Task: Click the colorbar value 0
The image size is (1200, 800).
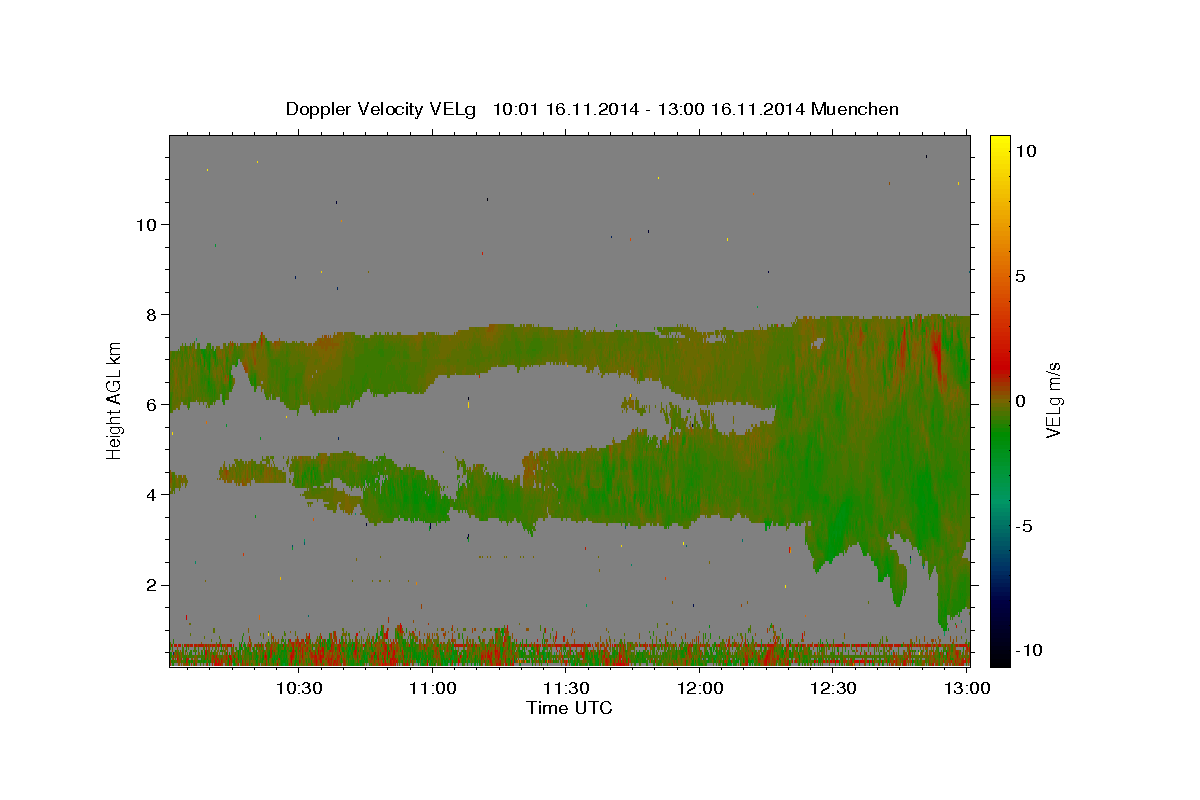Action: click(1021, 400)
